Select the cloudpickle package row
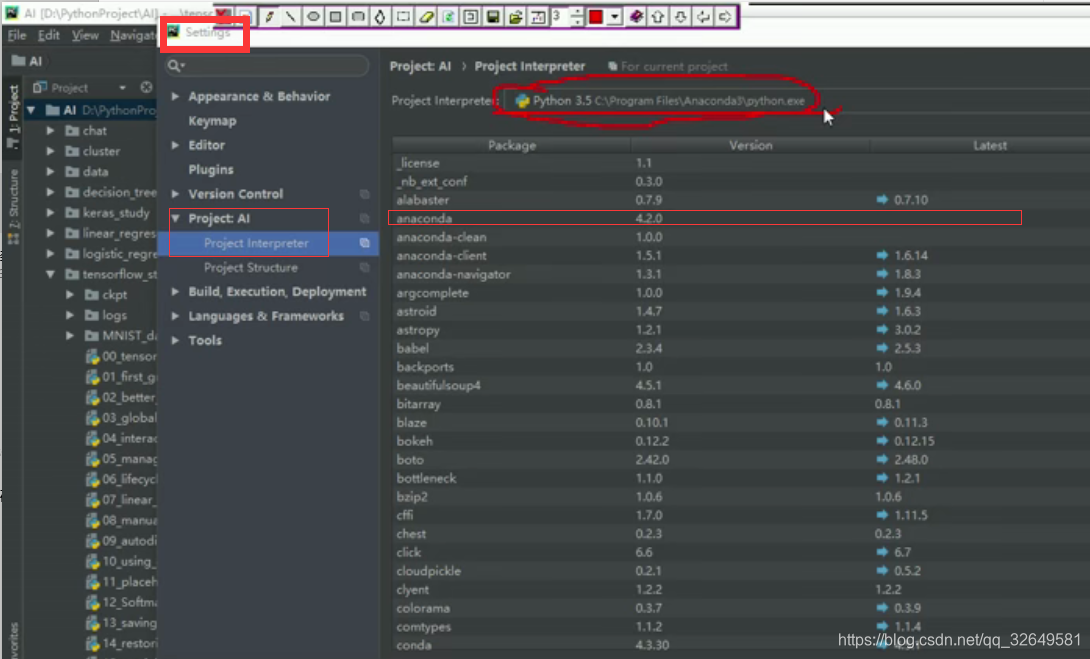This screenshot has width=1090, height=659. click(x=741, y=571)
